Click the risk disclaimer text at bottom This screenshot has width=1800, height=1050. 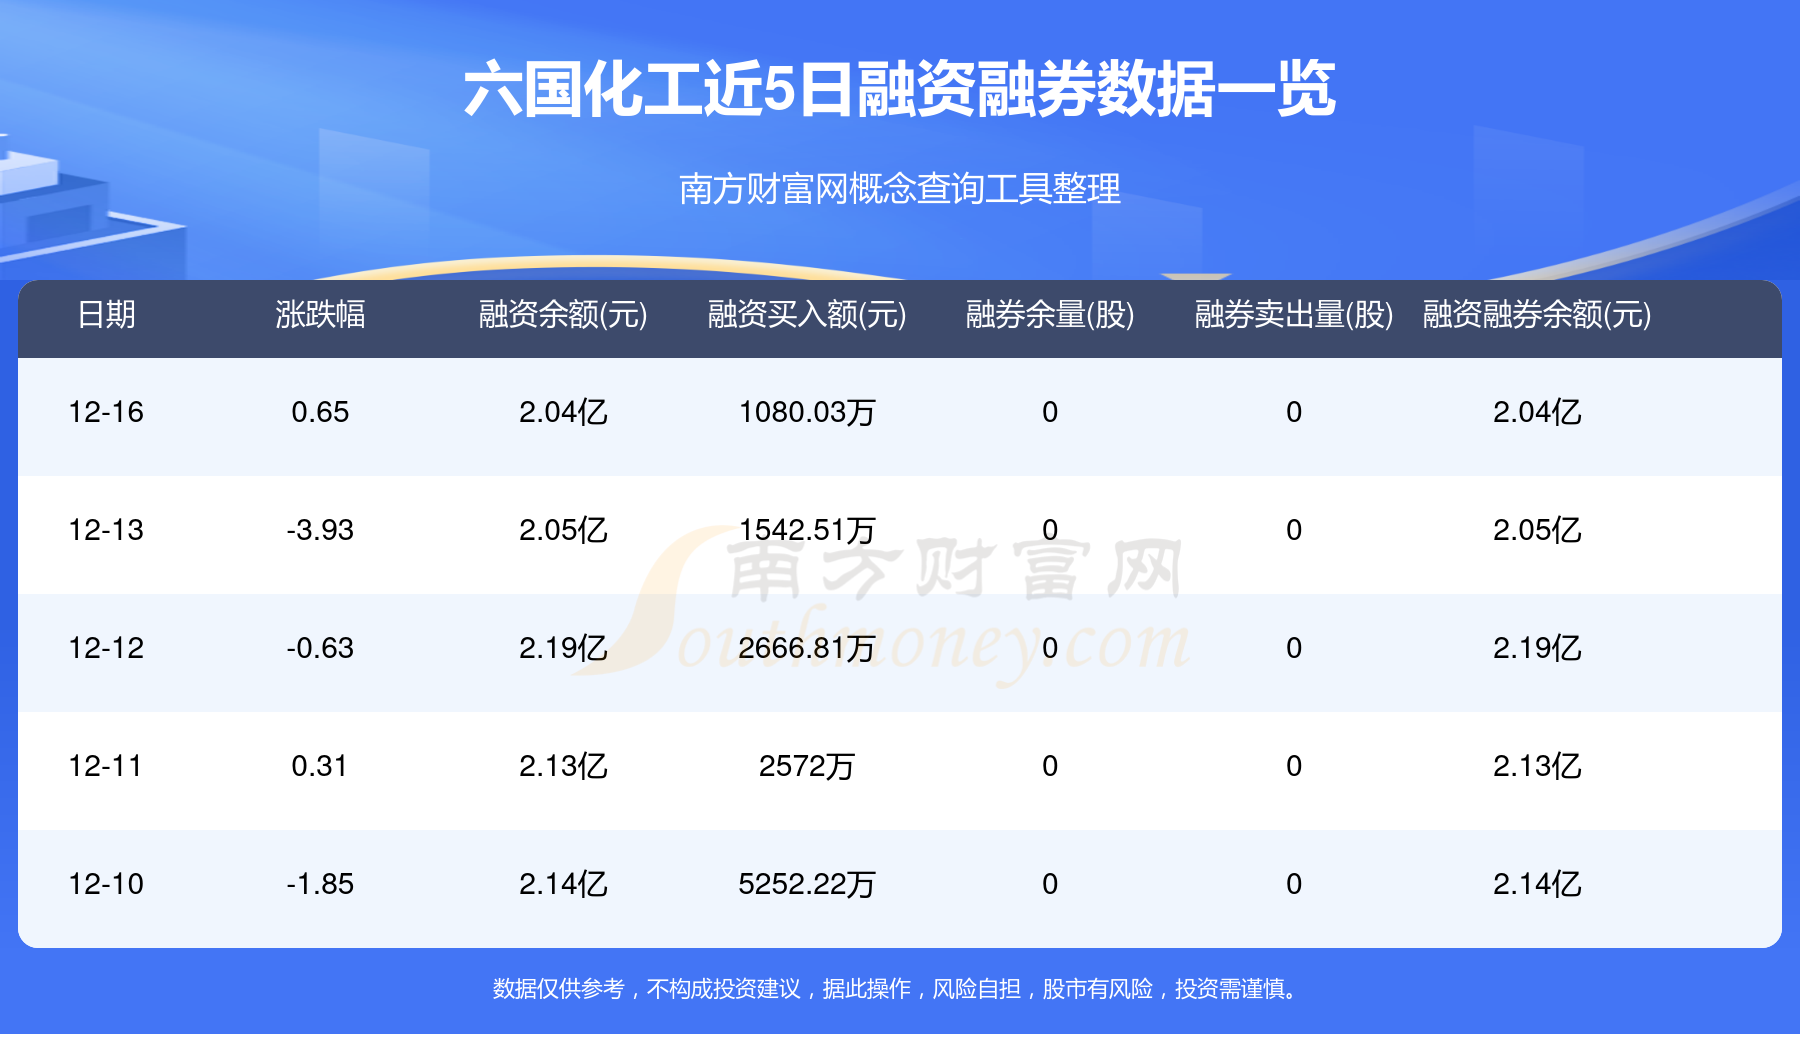click(x=899, y=989)
